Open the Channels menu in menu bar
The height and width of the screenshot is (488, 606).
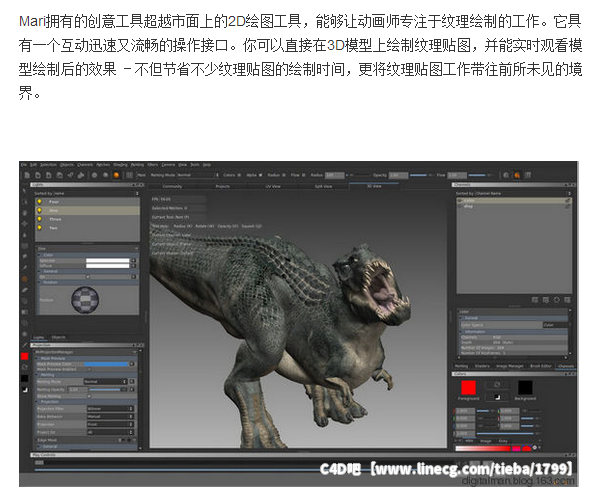(x=85, y=165)
